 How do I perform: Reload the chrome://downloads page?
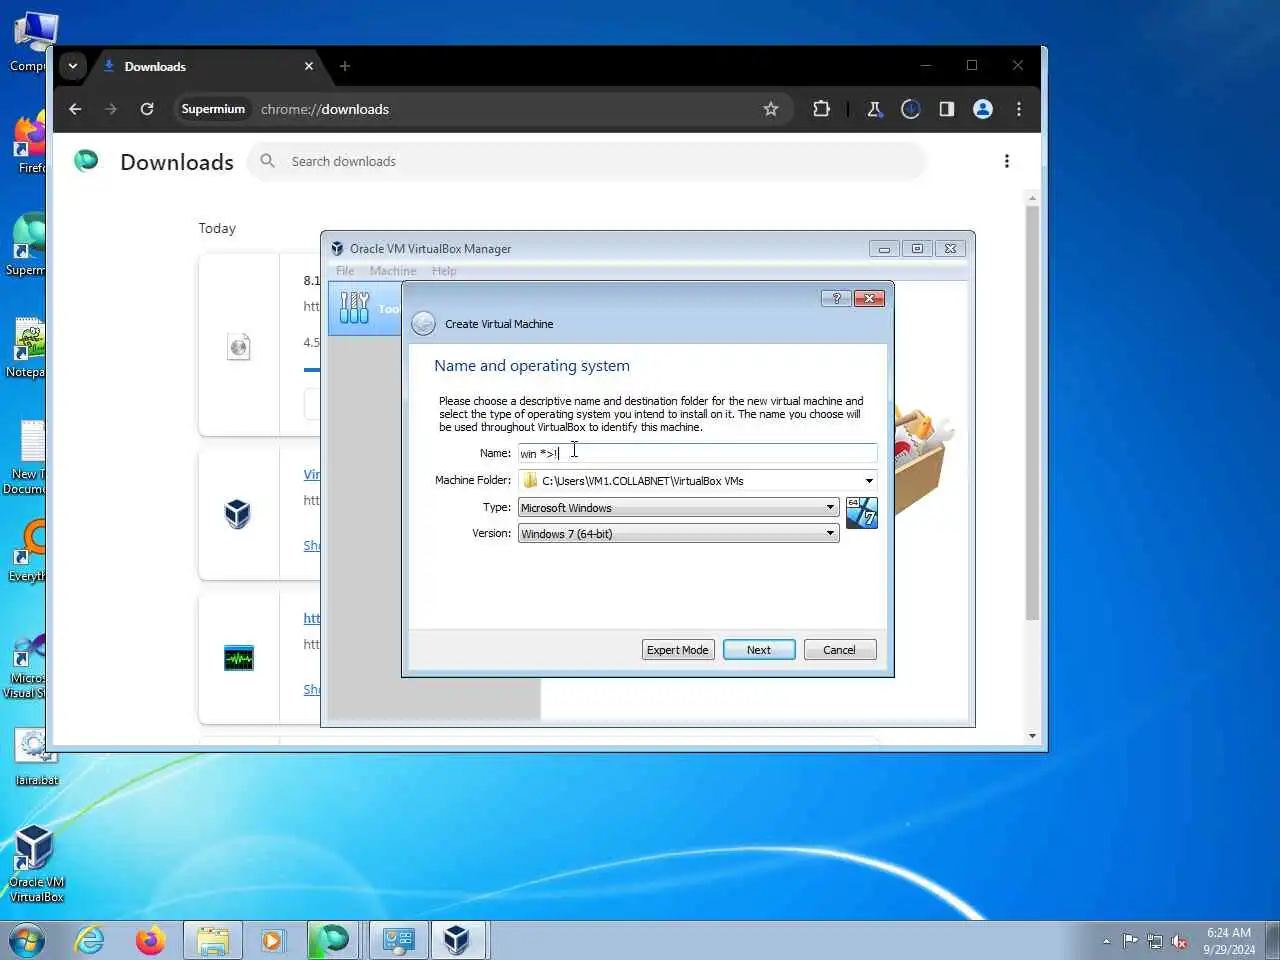click(147, 109)
